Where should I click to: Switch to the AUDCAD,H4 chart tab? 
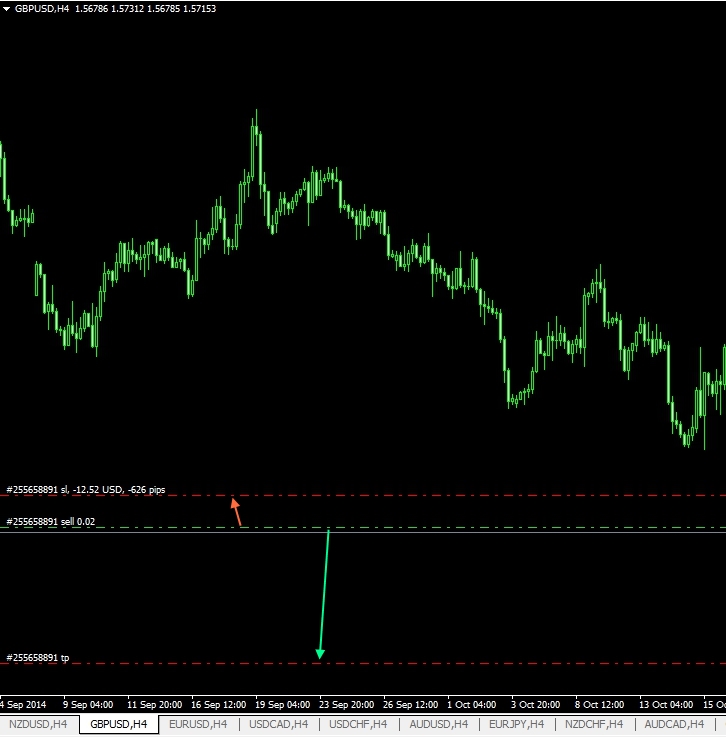(x=674, y=724)
